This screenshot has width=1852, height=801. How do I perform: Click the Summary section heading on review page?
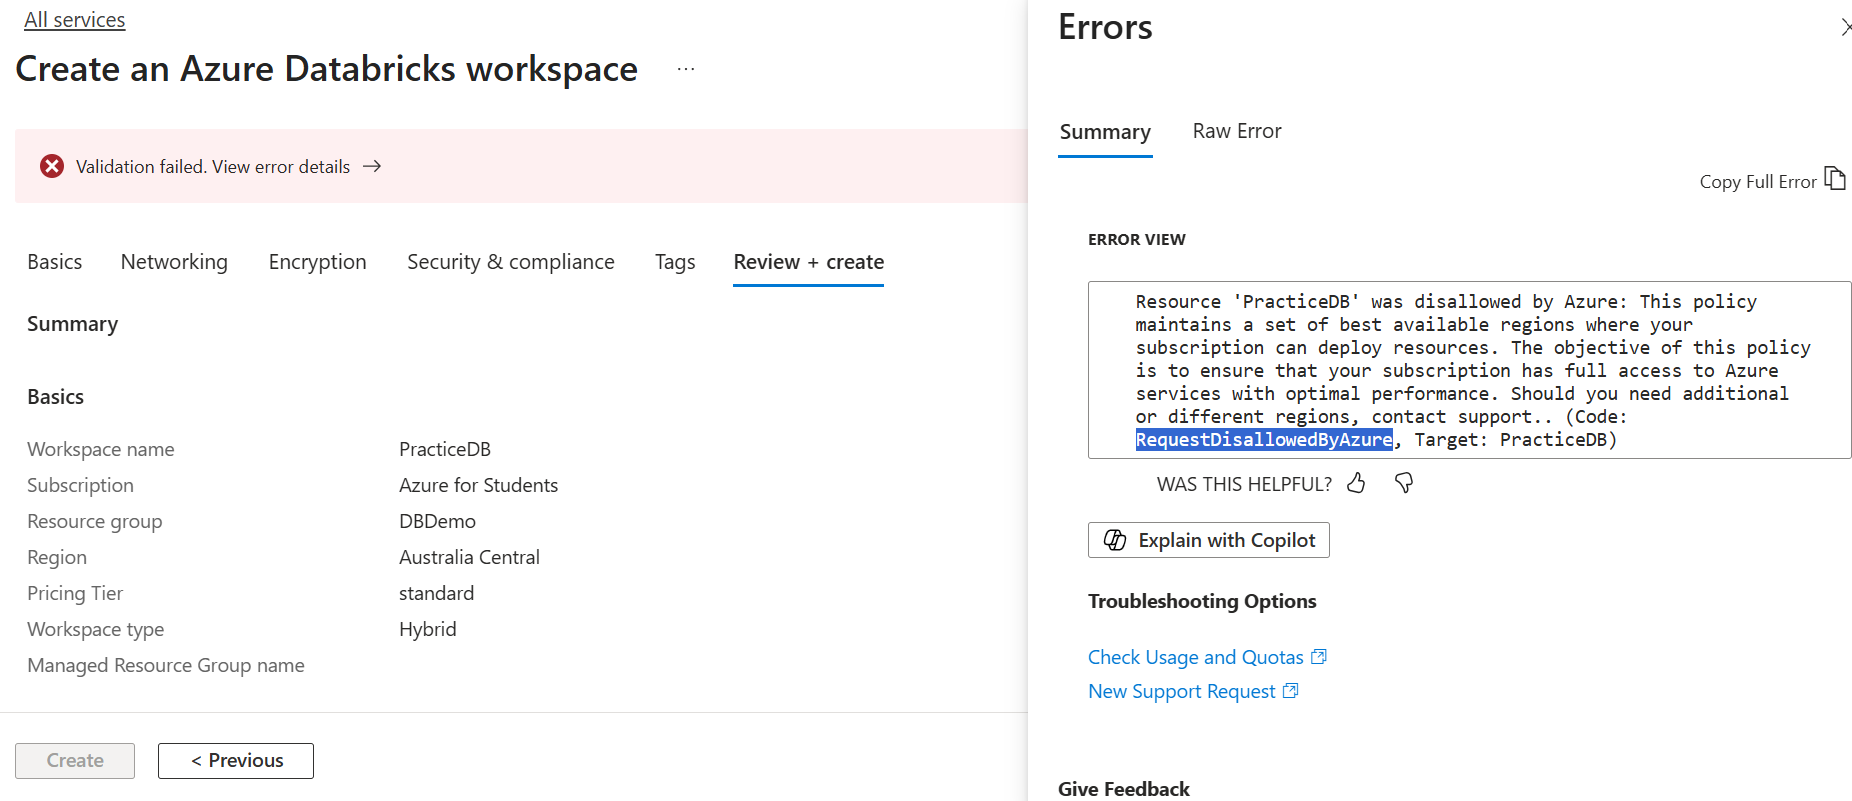tap(72, 324)
